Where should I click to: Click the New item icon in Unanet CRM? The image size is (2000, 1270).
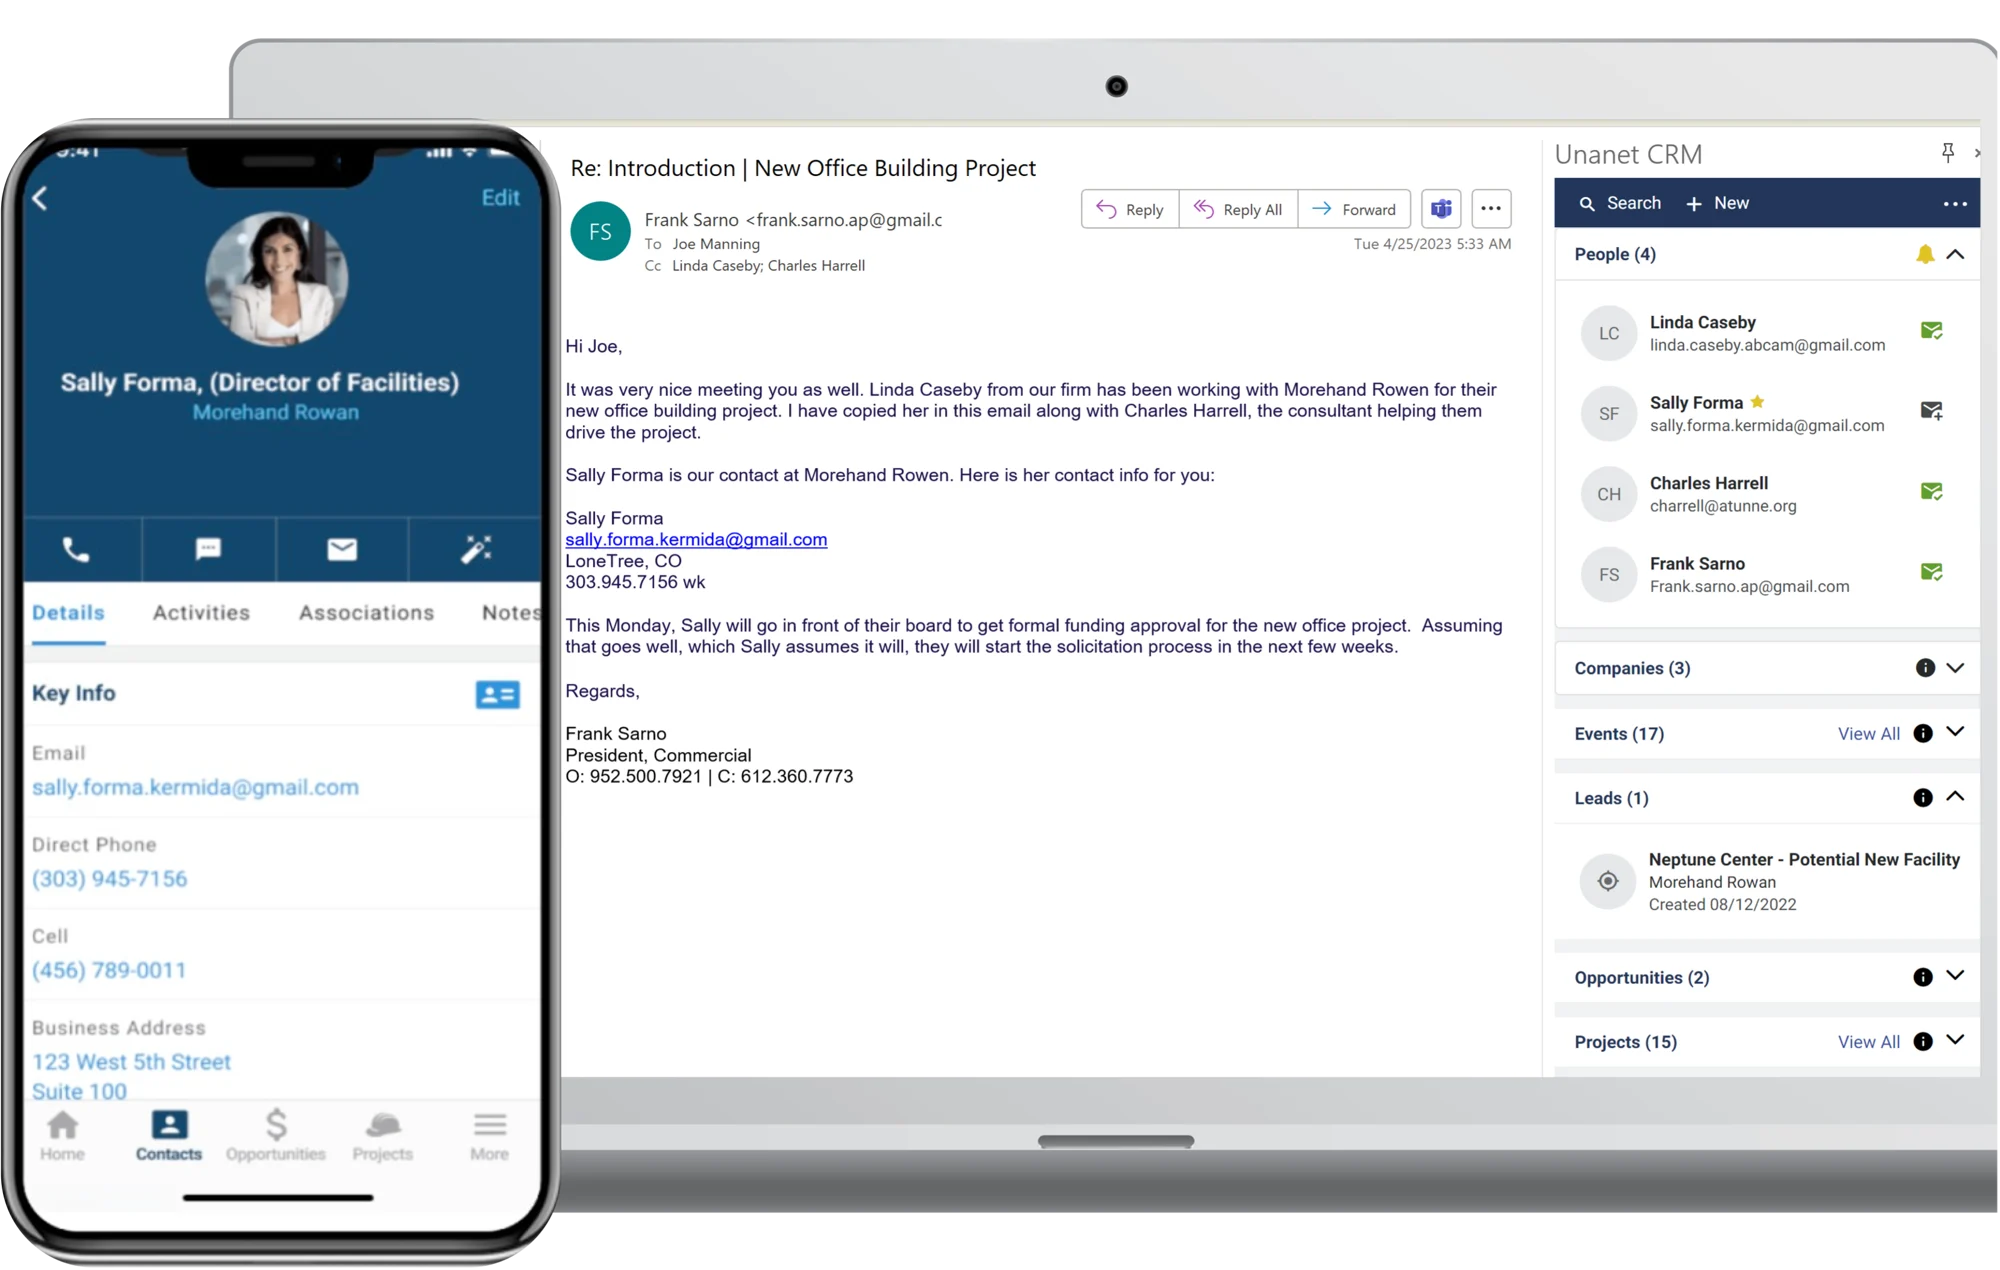coord(1695,203)
